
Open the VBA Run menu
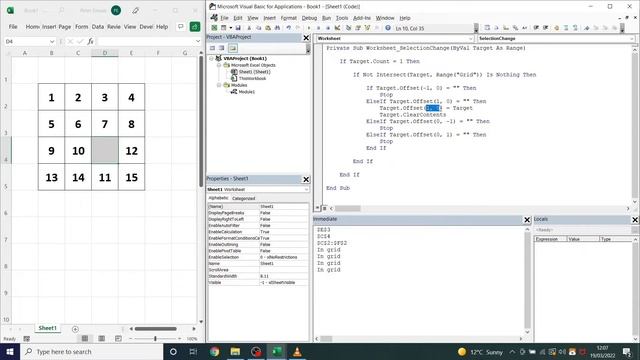pos(326,18)
